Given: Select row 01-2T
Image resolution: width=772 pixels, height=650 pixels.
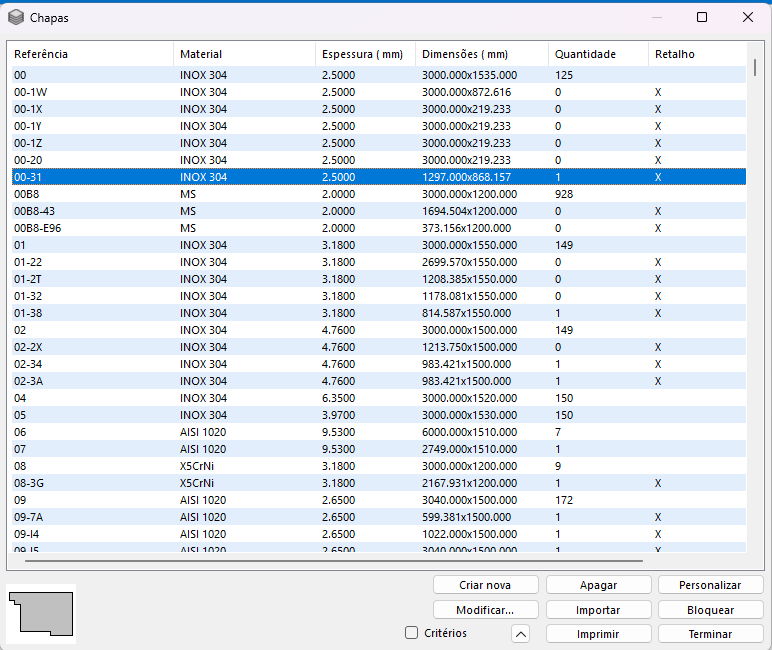Looking at the screenshot, I should click(379, 279).
